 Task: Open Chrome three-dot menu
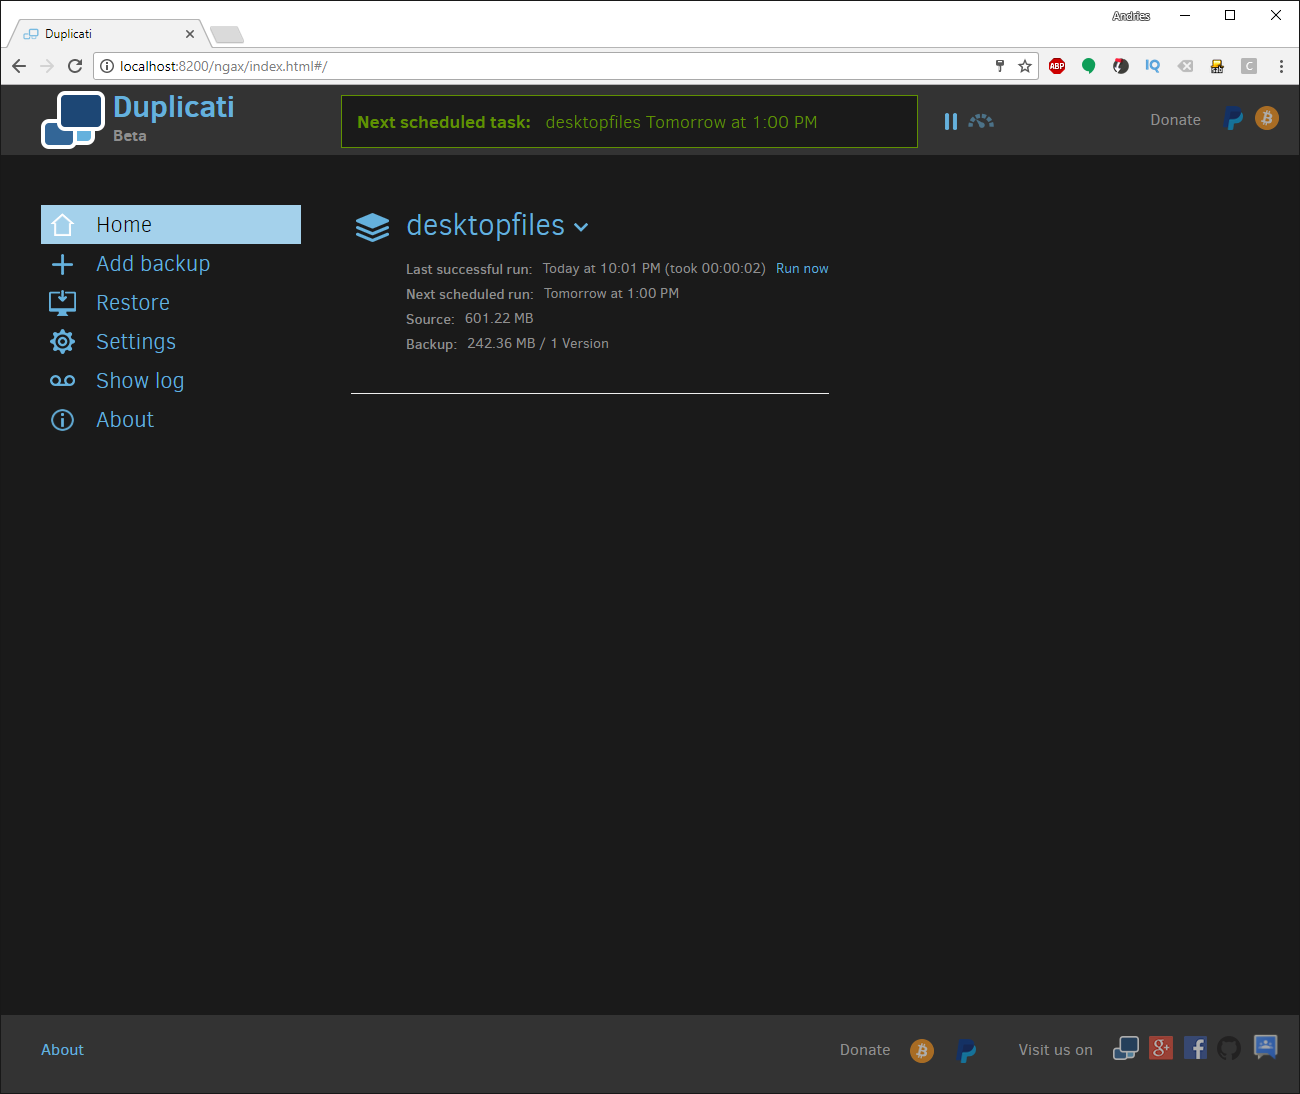click(x=1281, y=66)
